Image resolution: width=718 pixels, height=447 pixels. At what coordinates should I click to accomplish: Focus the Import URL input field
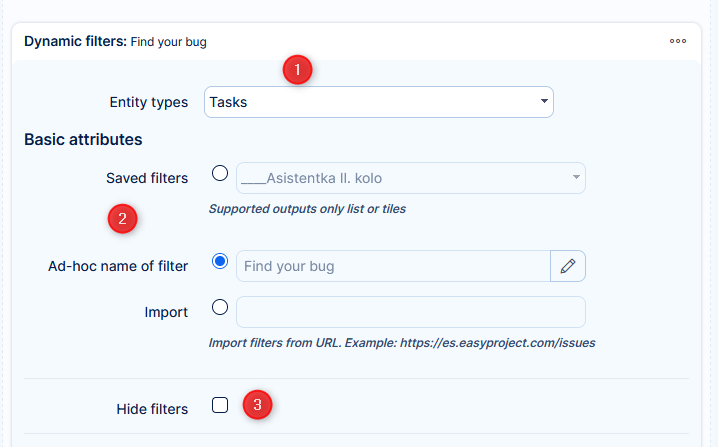pyautogui.click(x=410, y=312)
